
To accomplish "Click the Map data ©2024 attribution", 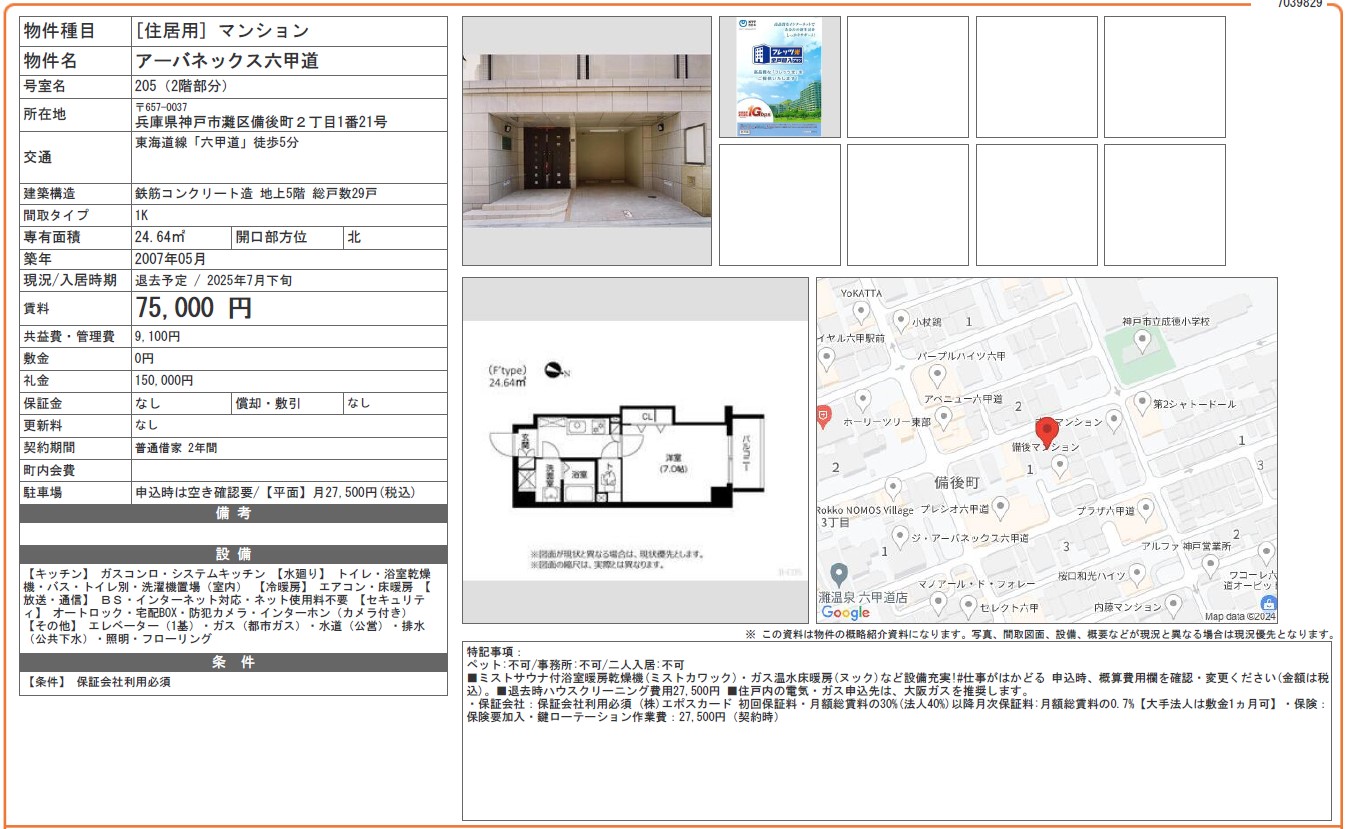I will [1240, 616].
